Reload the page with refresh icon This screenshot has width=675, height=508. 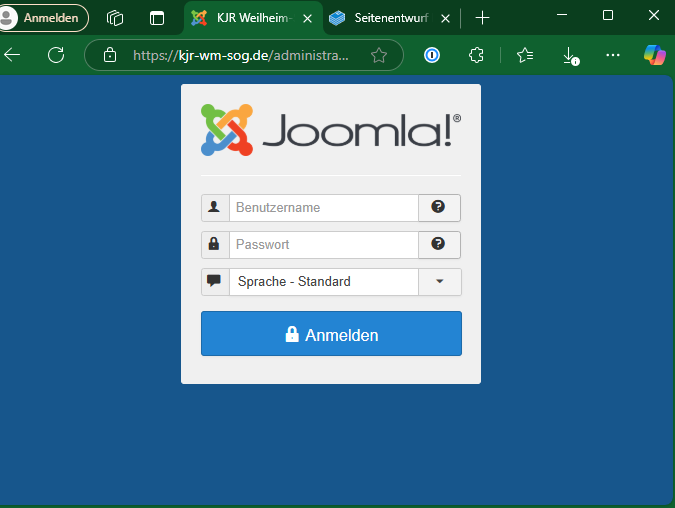tap(56, 55)
